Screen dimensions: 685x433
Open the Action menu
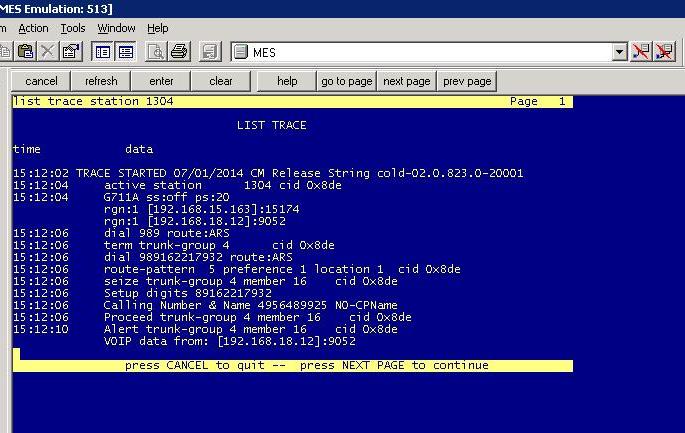33,28
